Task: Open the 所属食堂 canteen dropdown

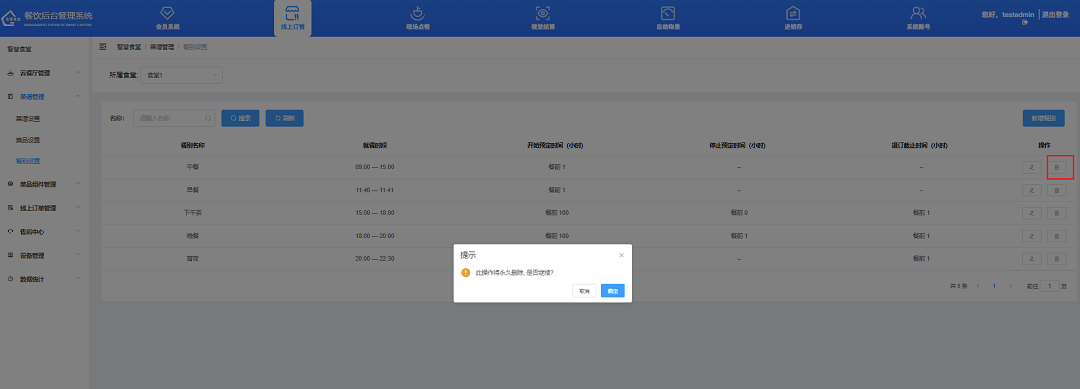Action: pyautogui.click(x=181, y=74)
